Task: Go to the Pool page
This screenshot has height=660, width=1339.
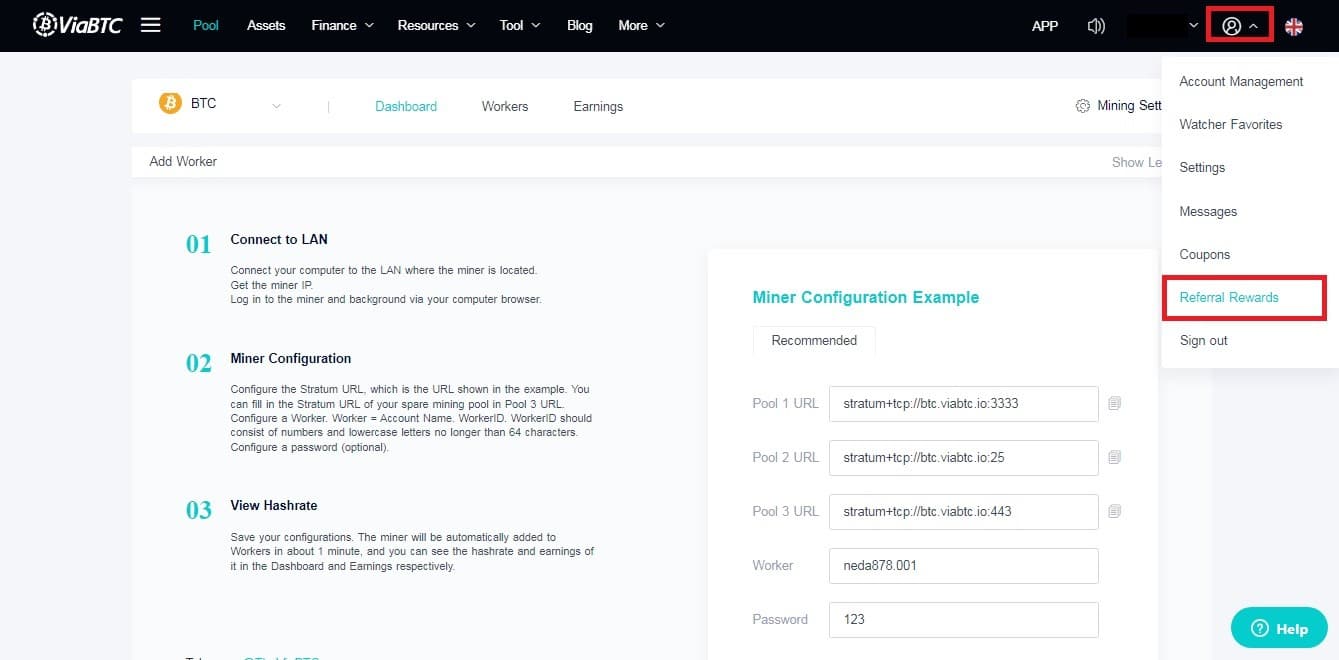Action: click(x=206, y=25)
